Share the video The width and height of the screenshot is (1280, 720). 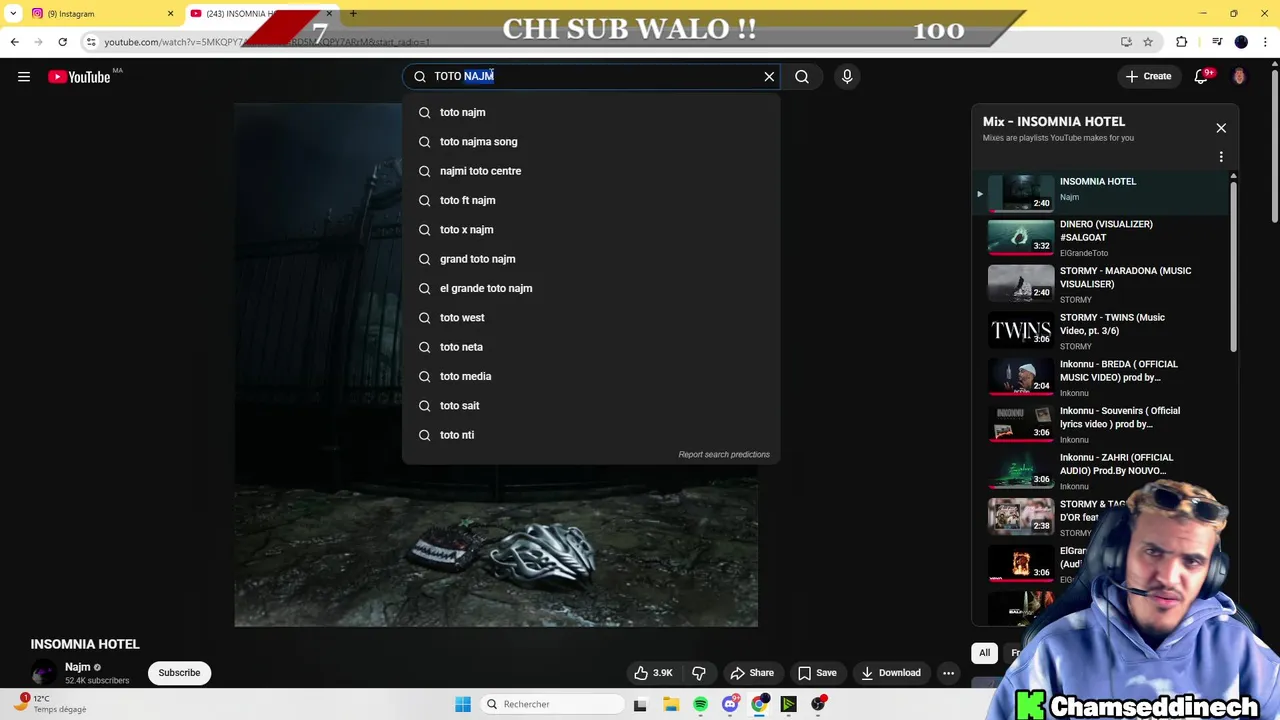(x=752, y=673)
